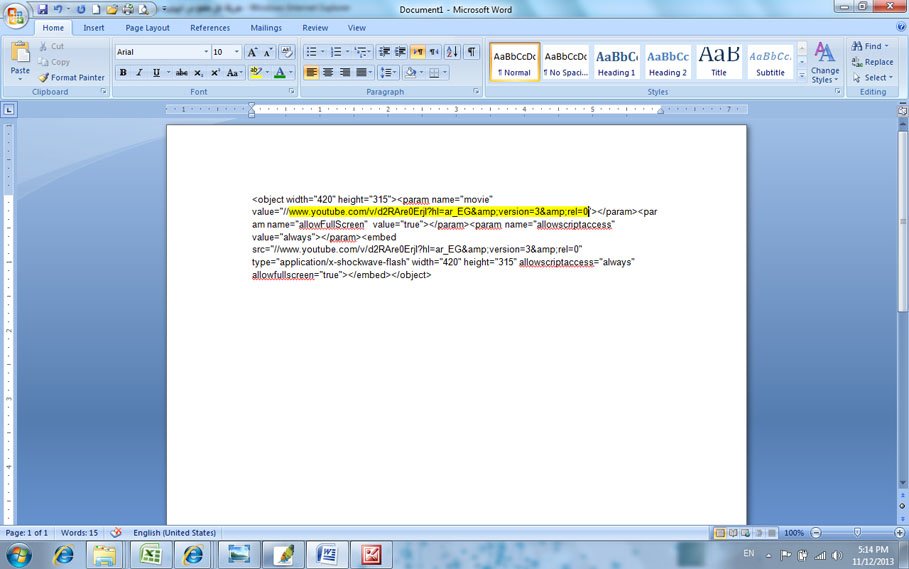Center the paragraph text

pyautogui.click(x=328, y=72)
